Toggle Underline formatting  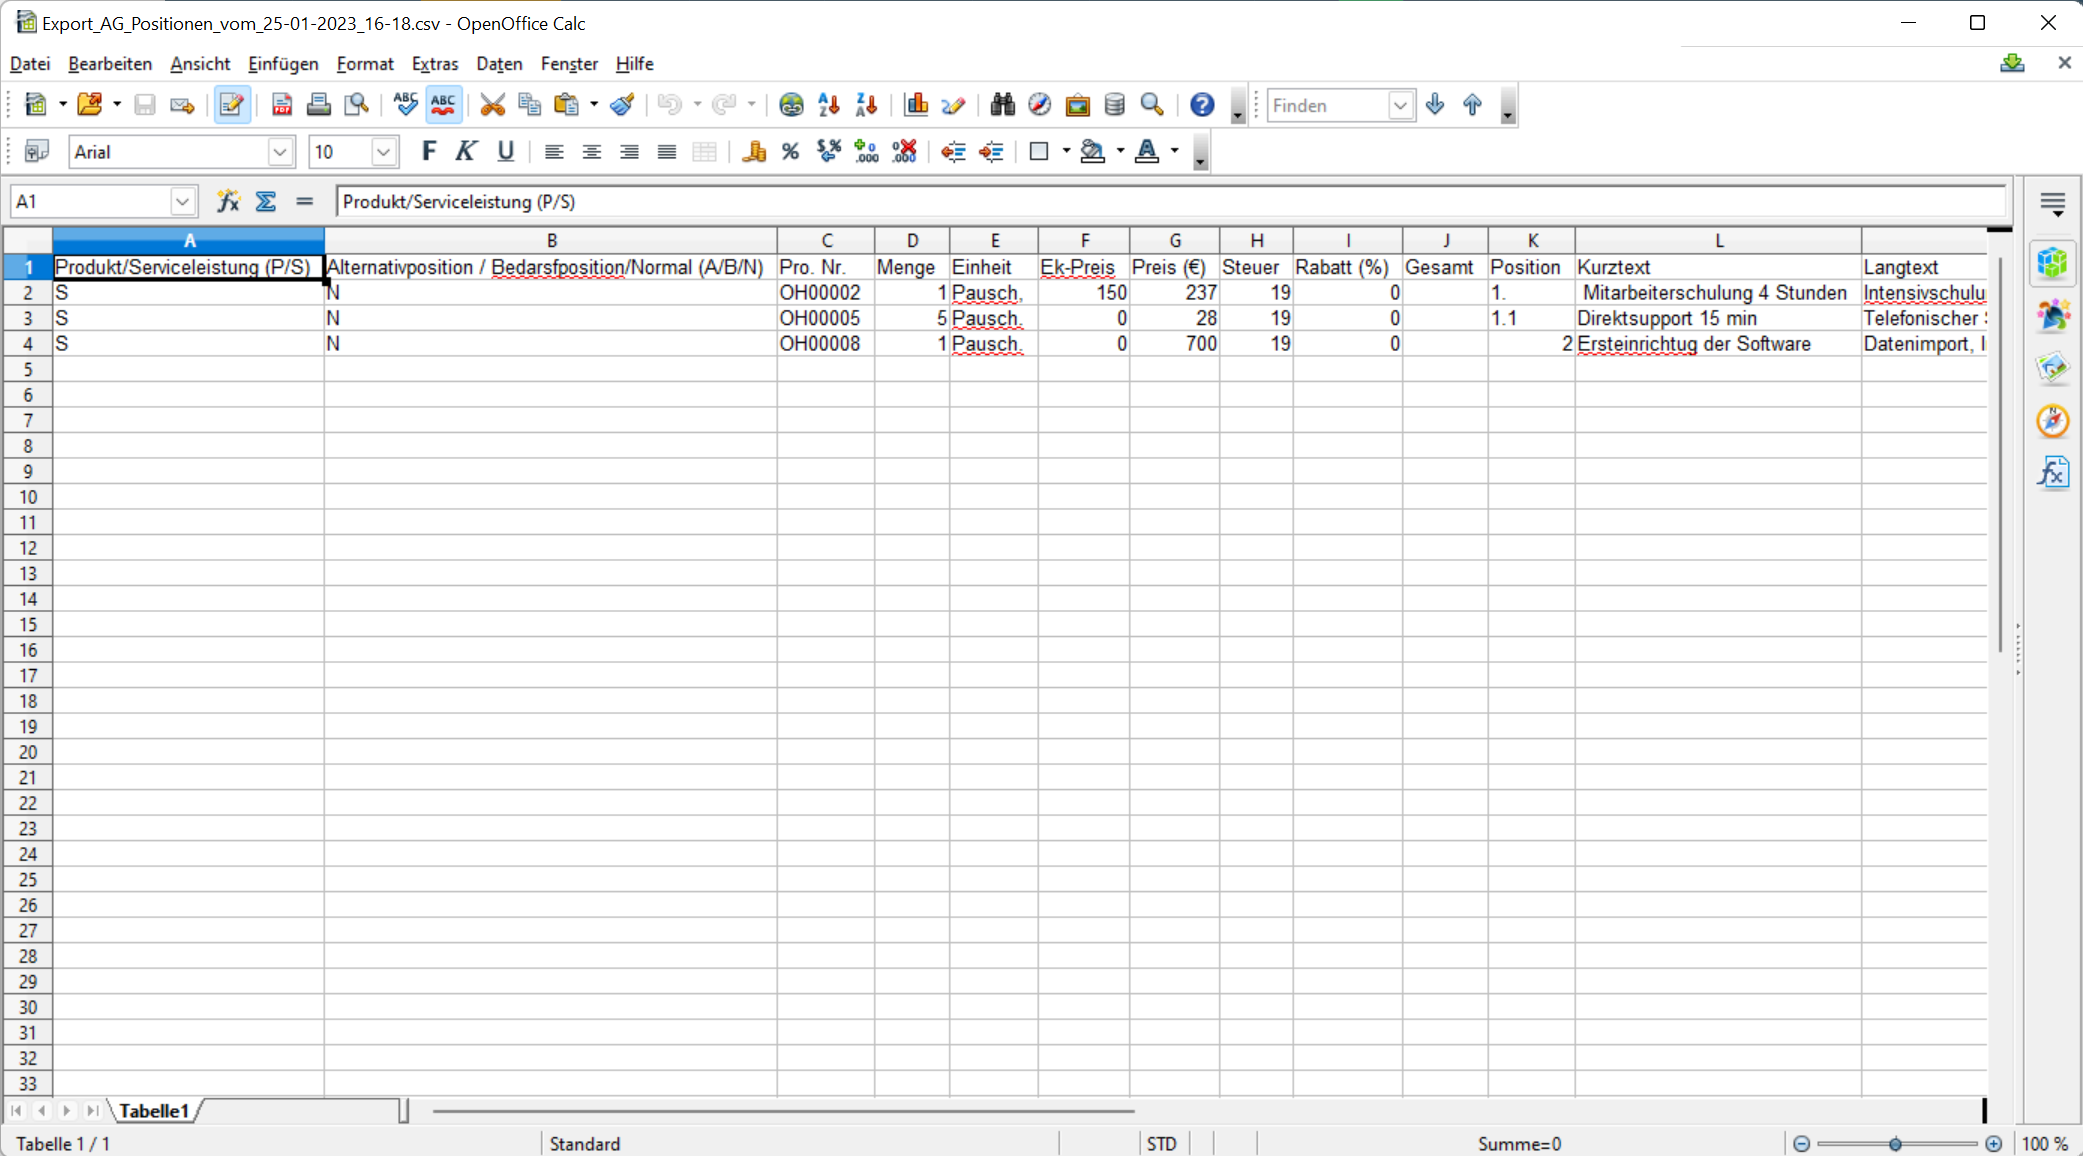(505, 152)
